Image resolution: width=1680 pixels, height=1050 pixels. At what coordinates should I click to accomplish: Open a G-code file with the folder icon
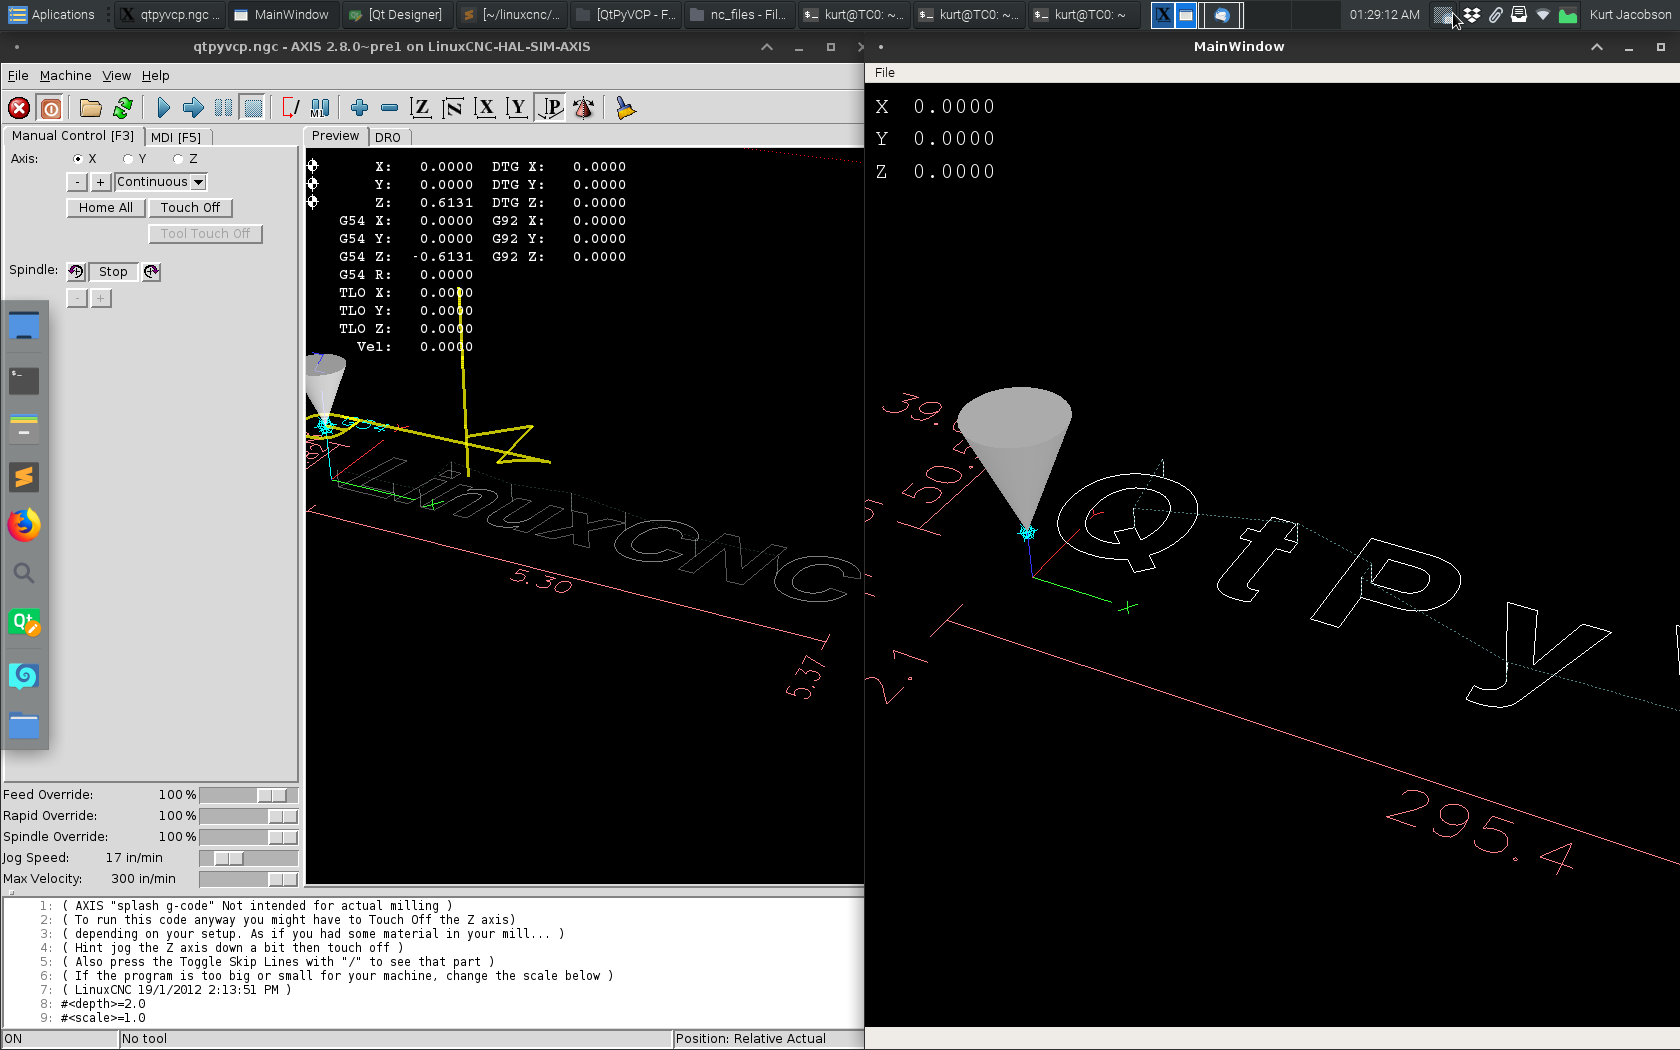tap(91, 108)
